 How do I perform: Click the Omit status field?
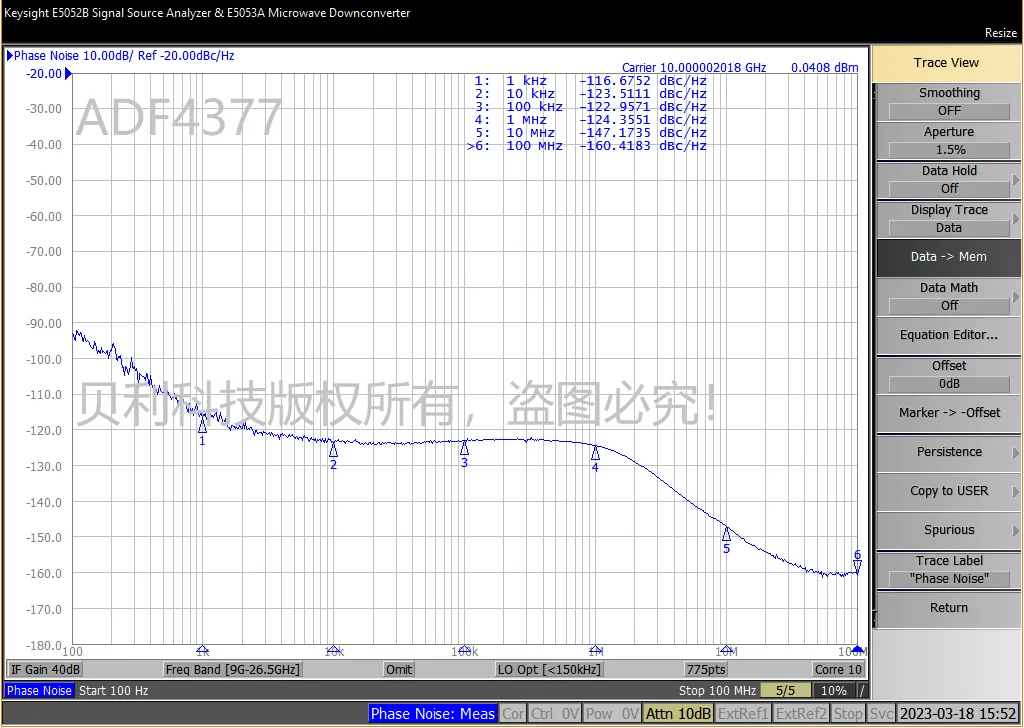(399, 670)
